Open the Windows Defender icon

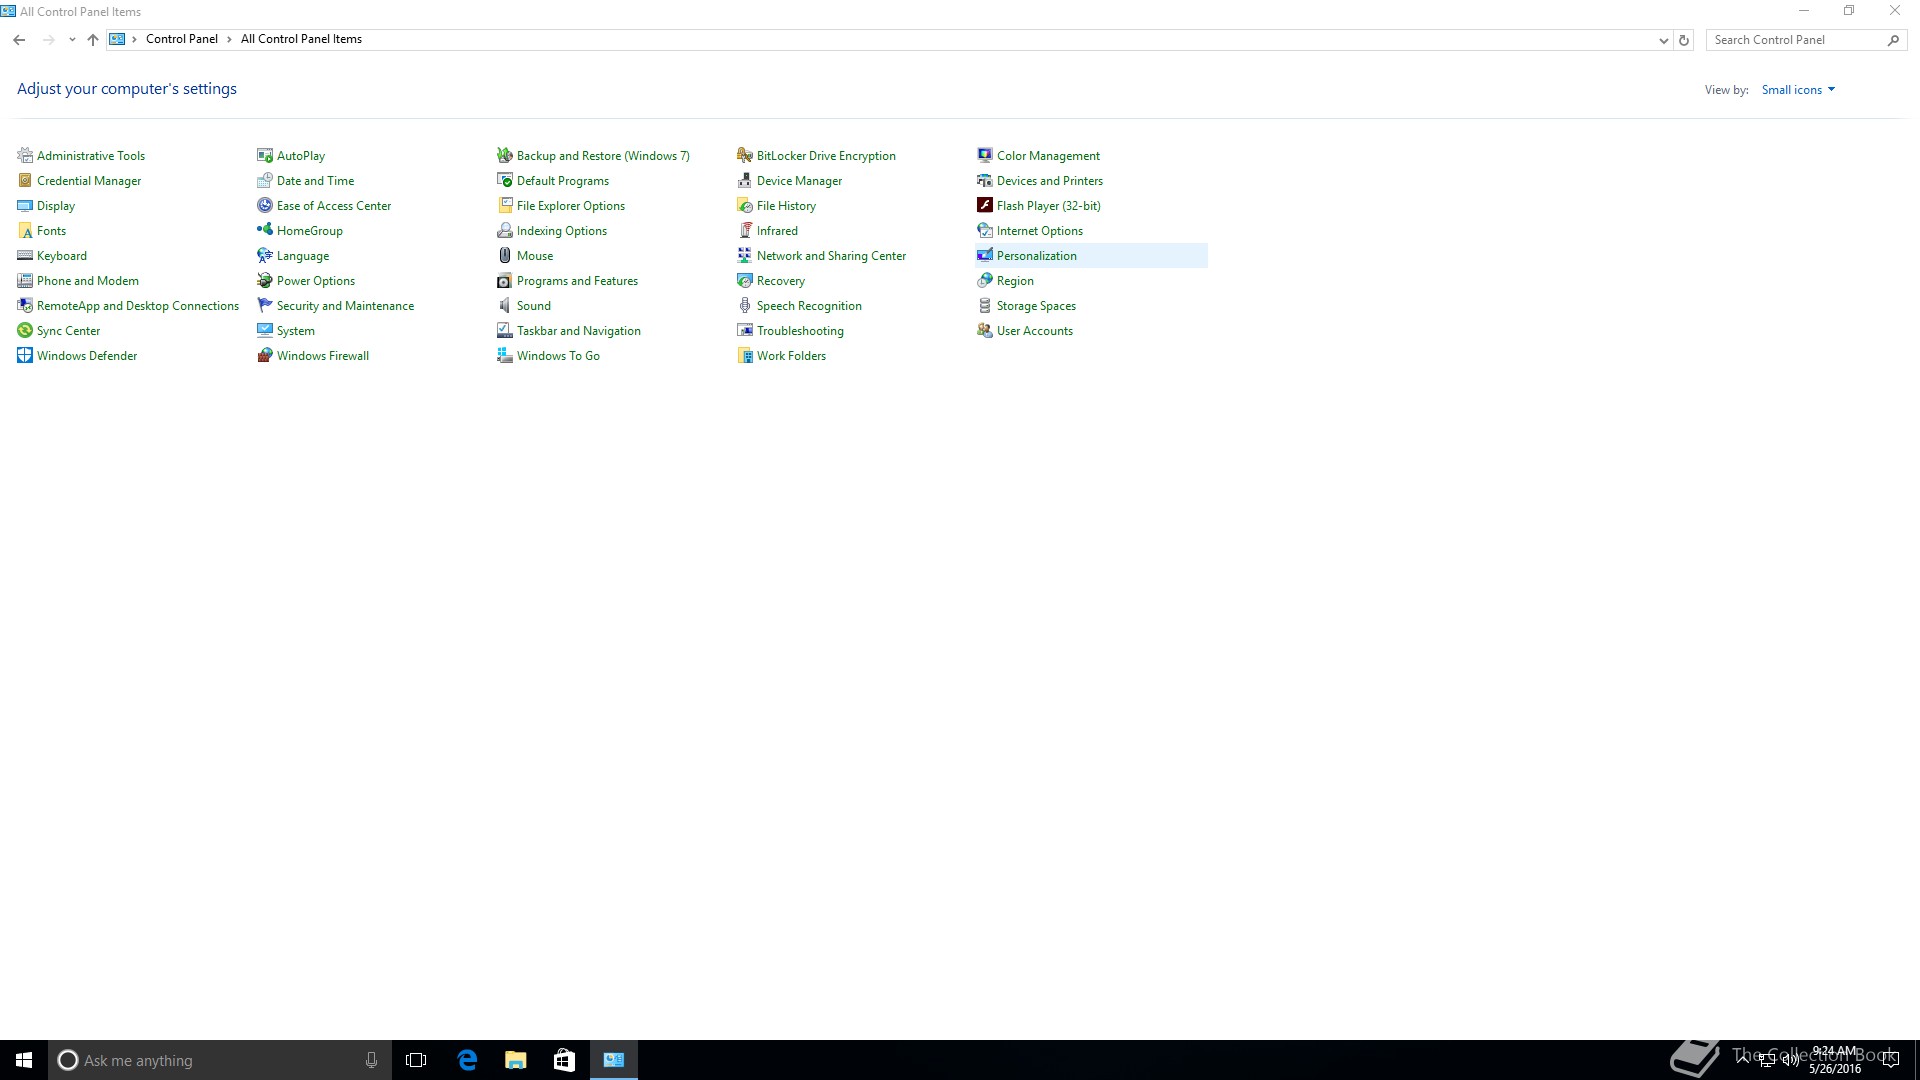[25, 355]
